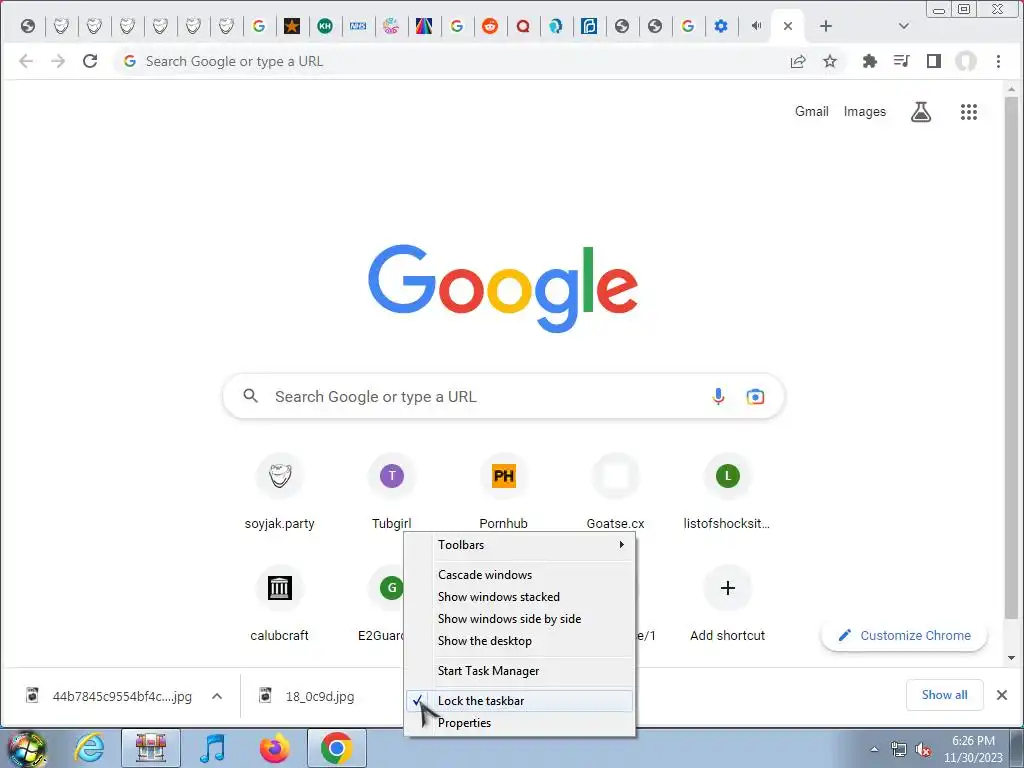Open the Tubgirl shortcut tile
Image resolution: width=1024 pixels, height=768 pixels.
pos(391,492)
